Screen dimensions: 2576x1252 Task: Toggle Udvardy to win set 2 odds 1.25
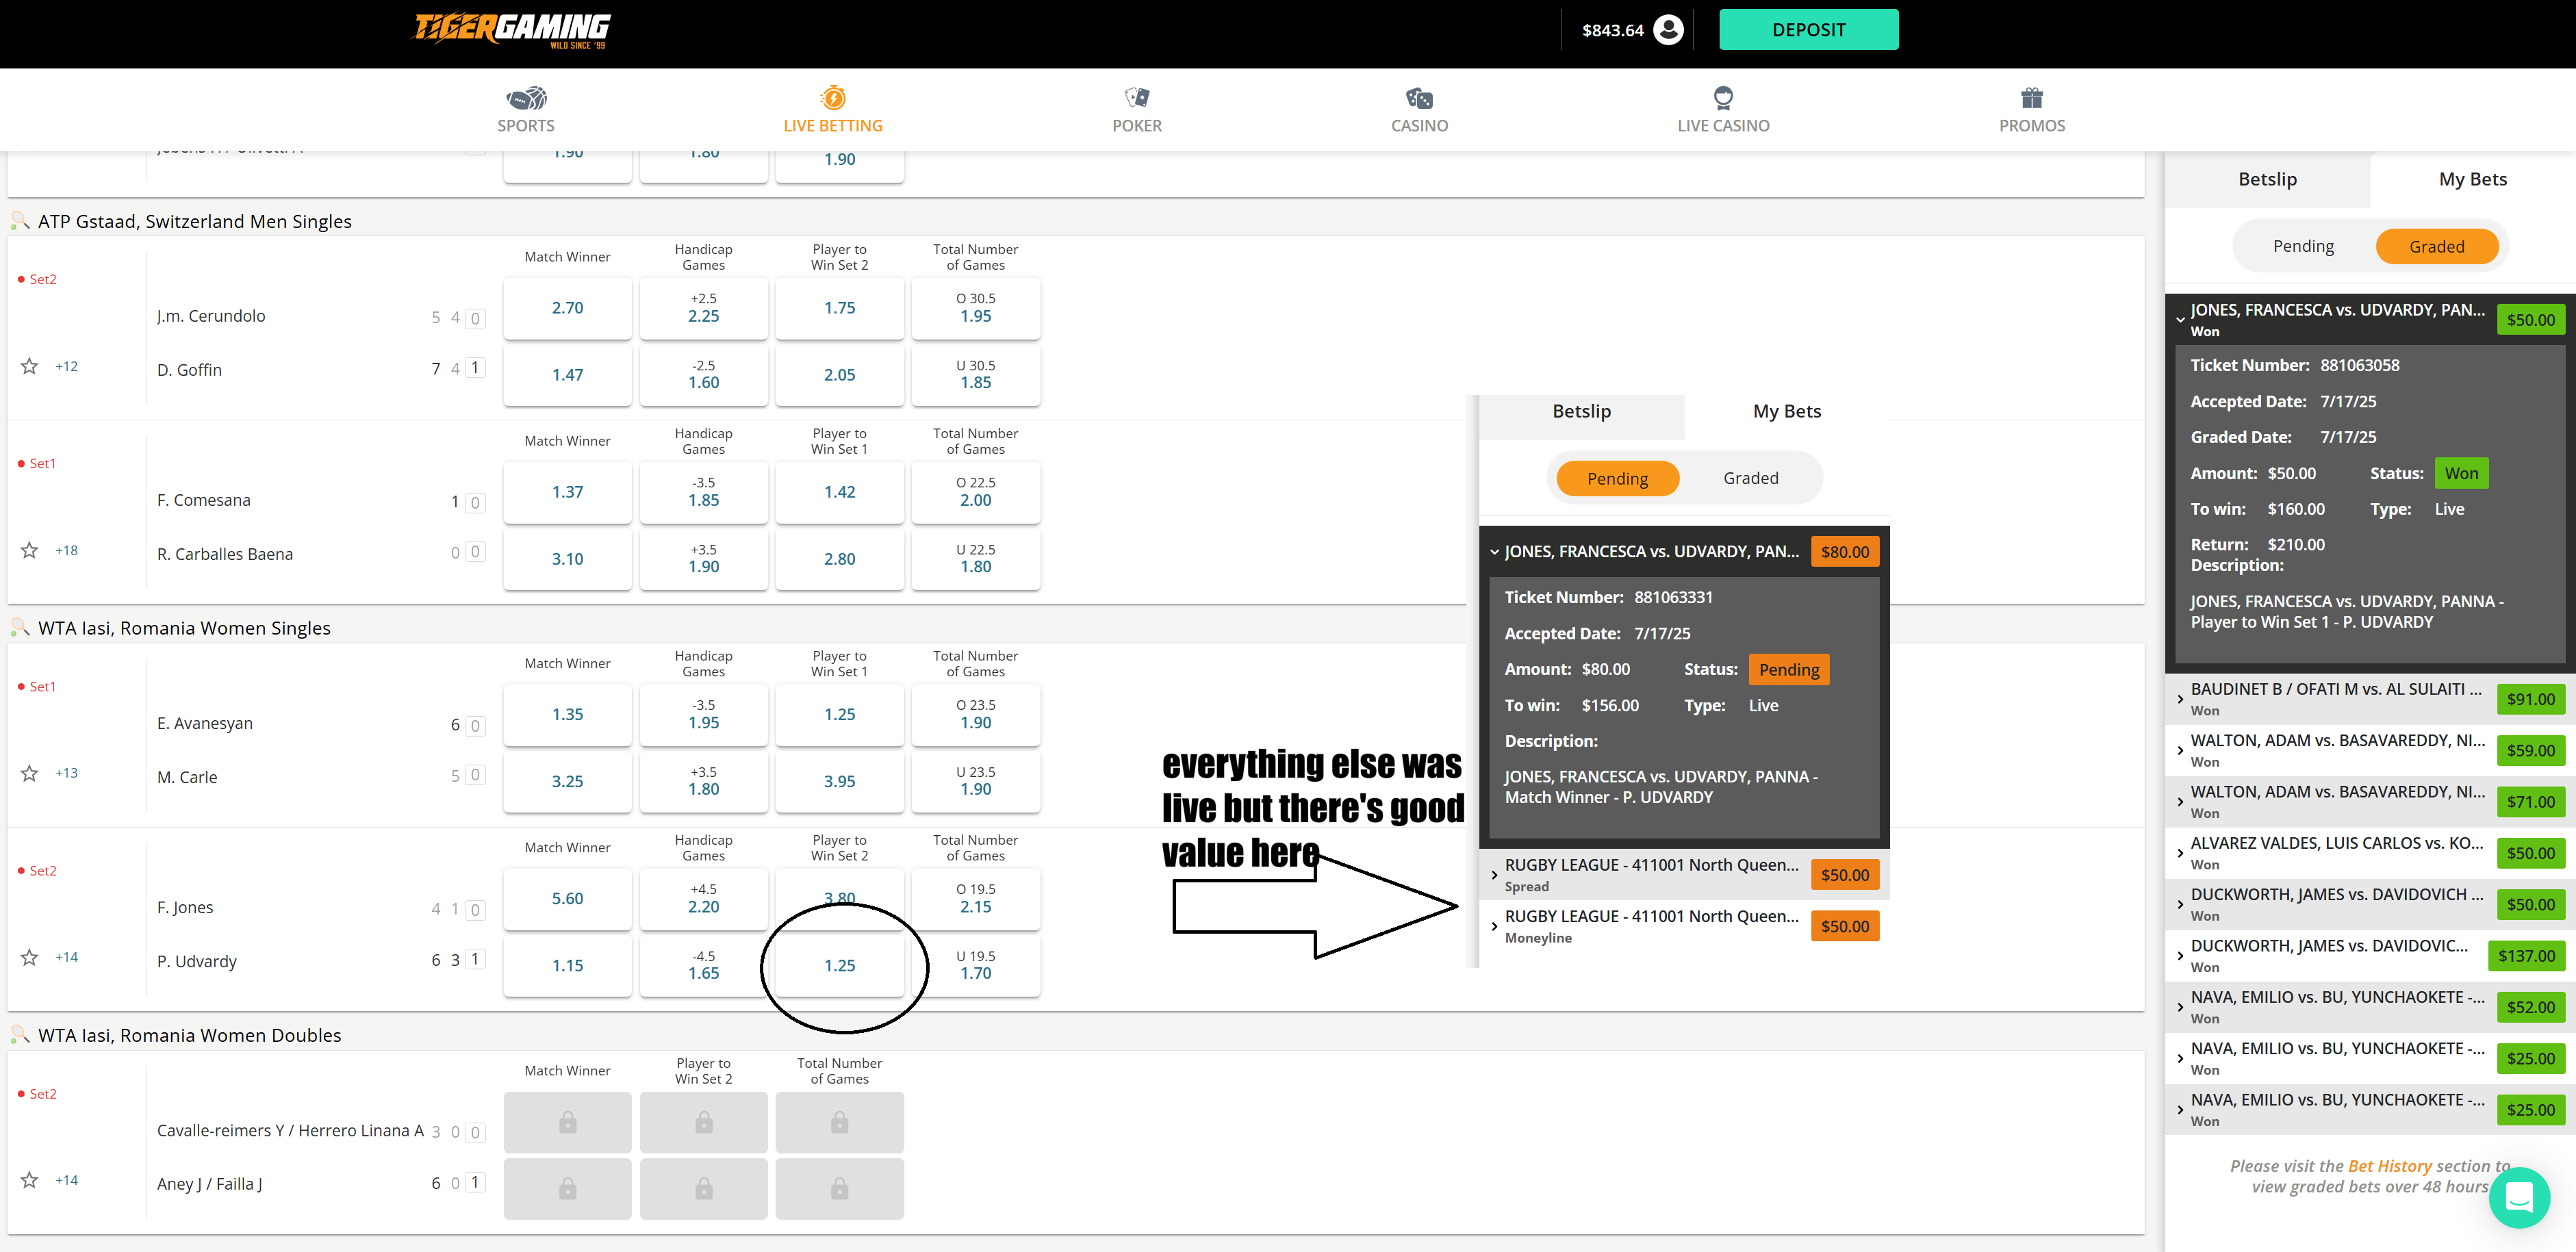click(x=839, y=965)
